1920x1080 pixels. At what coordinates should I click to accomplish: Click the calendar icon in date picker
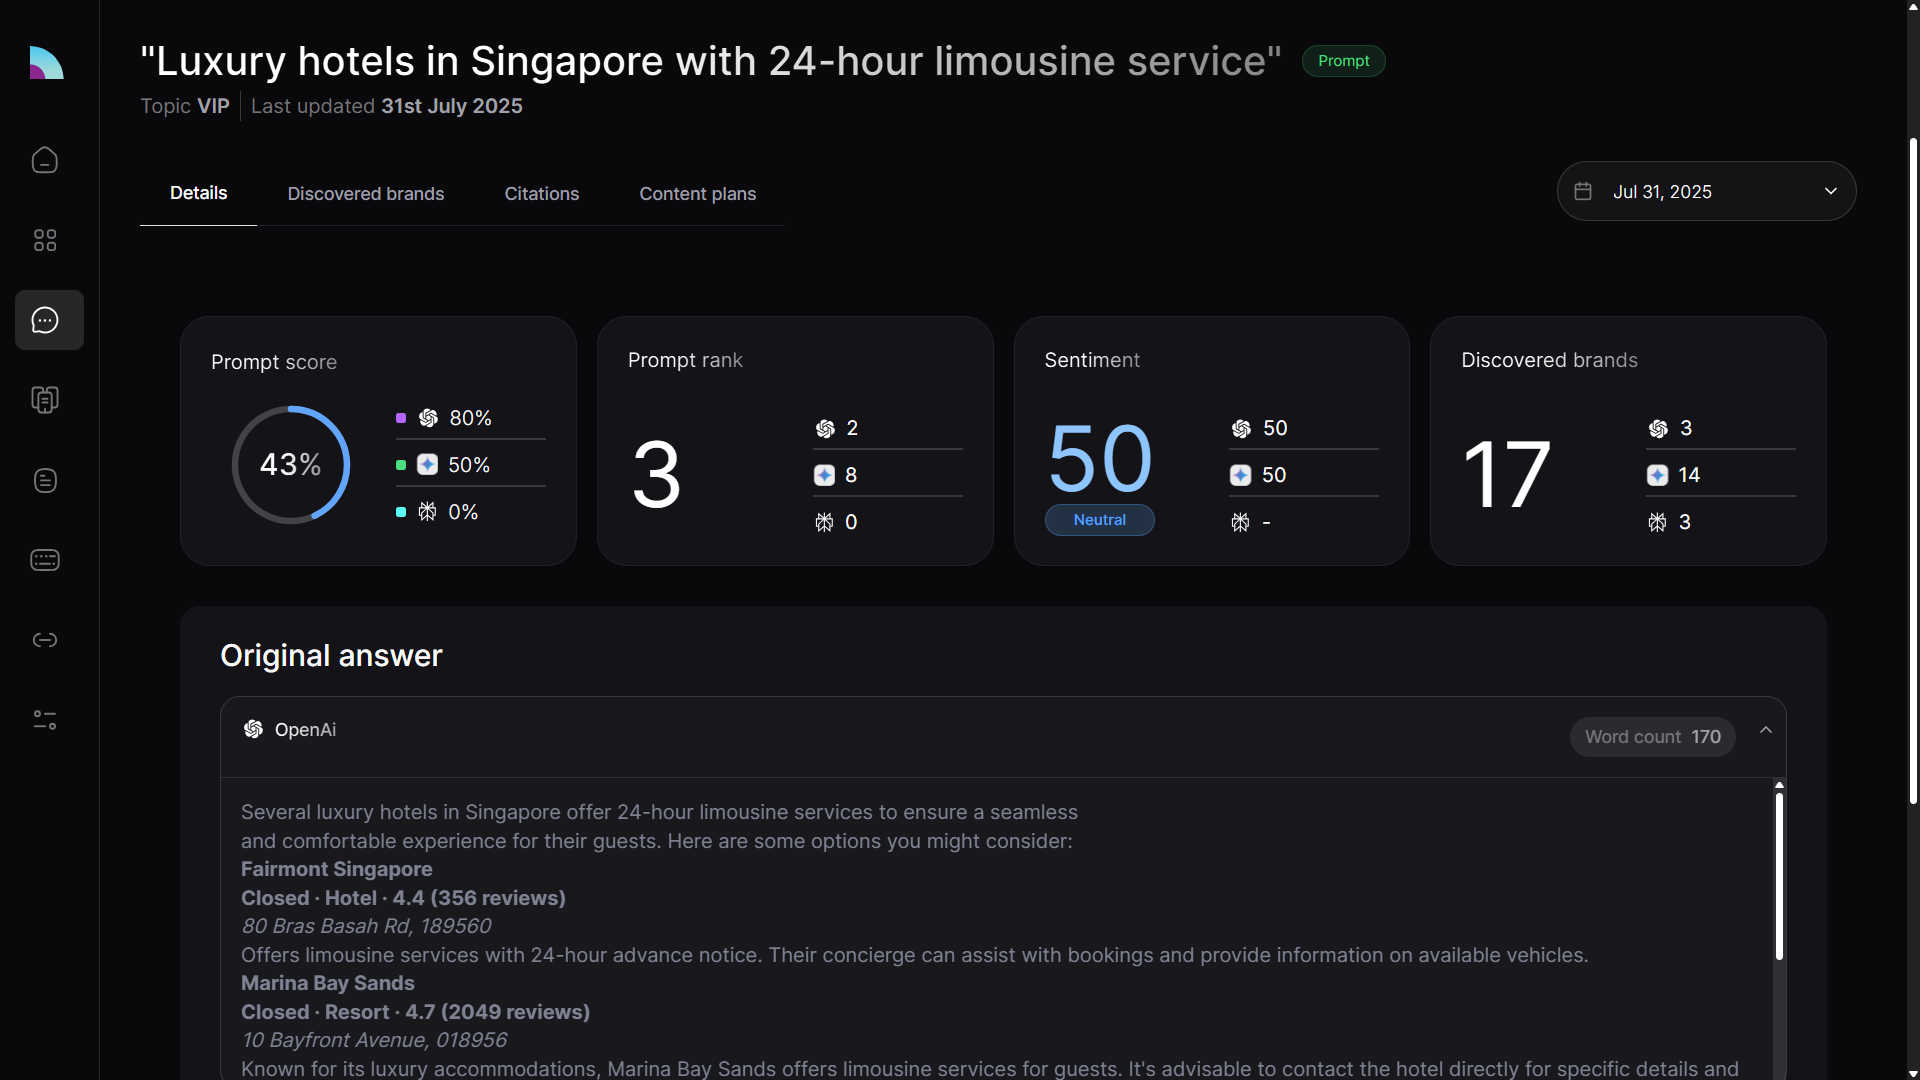click(x=1583, y=191)
